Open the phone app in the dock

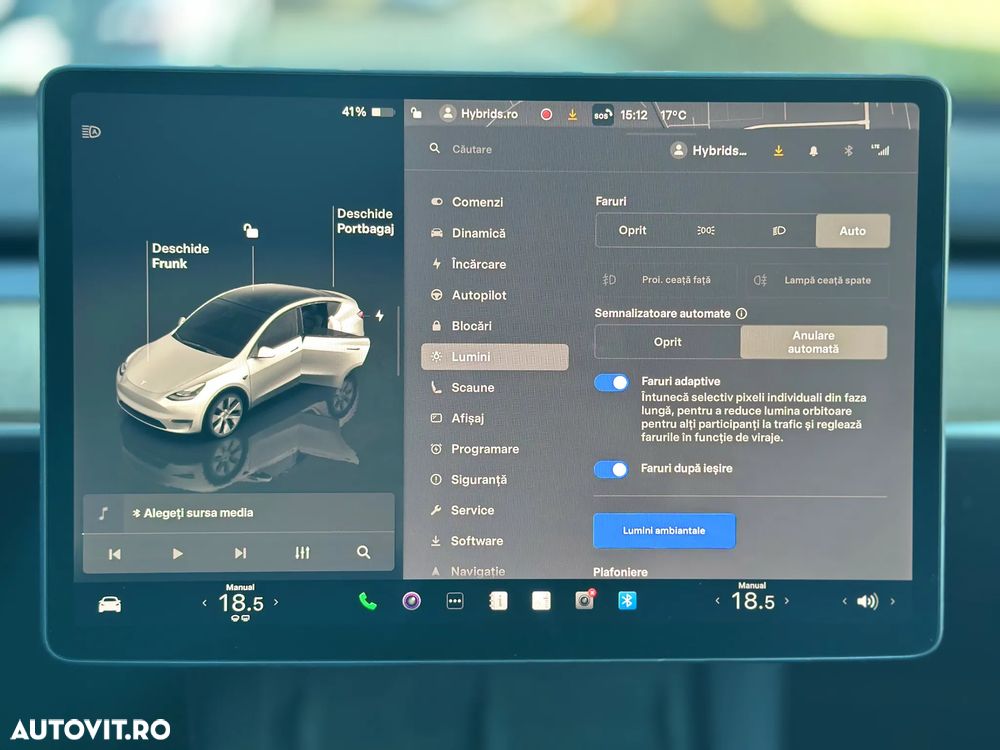(367, 601)
